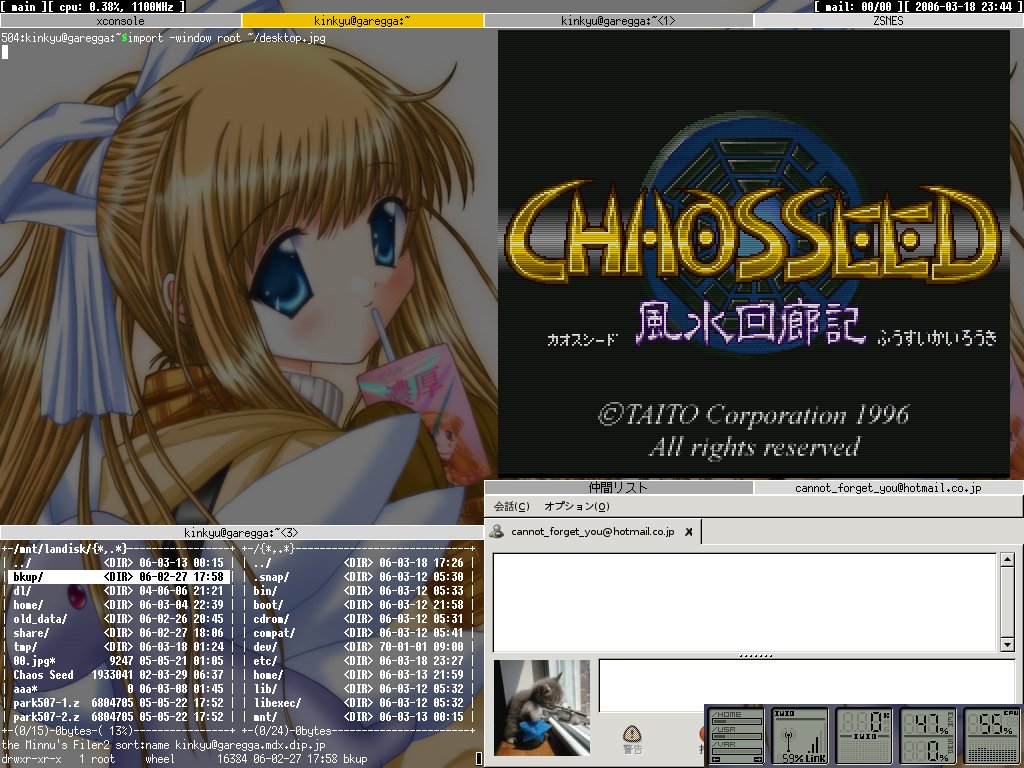Click the cpu 0.38% 1100MHz status indicator
The image size is (1024, 768).
point(116,7)
